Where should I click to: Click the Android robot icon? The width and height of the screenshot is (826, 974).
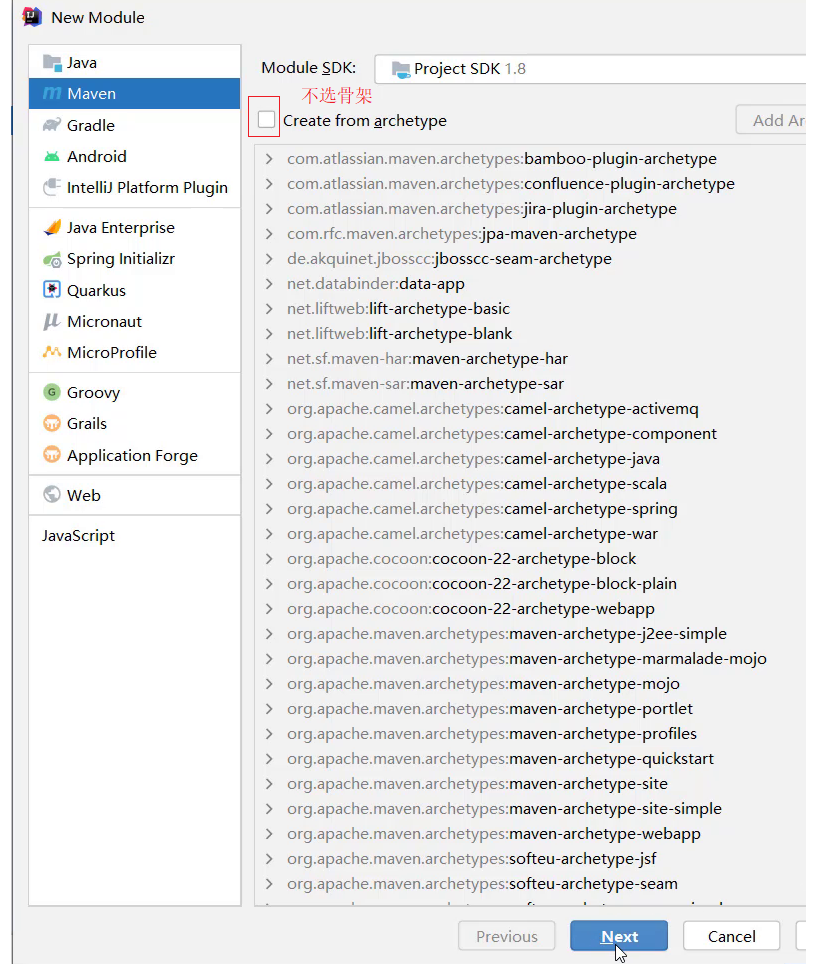tap(52, 157)
